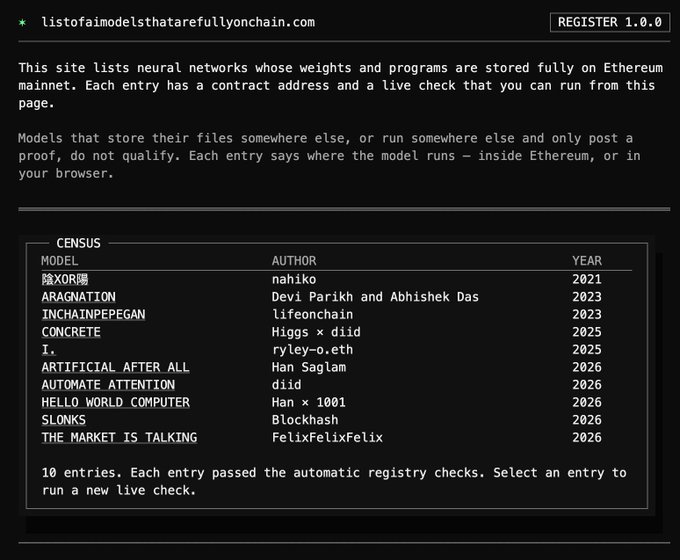Viewport: 680px width, 560px height.
Task: Click year 2025 in CONCRETE row
Action: 587,332
